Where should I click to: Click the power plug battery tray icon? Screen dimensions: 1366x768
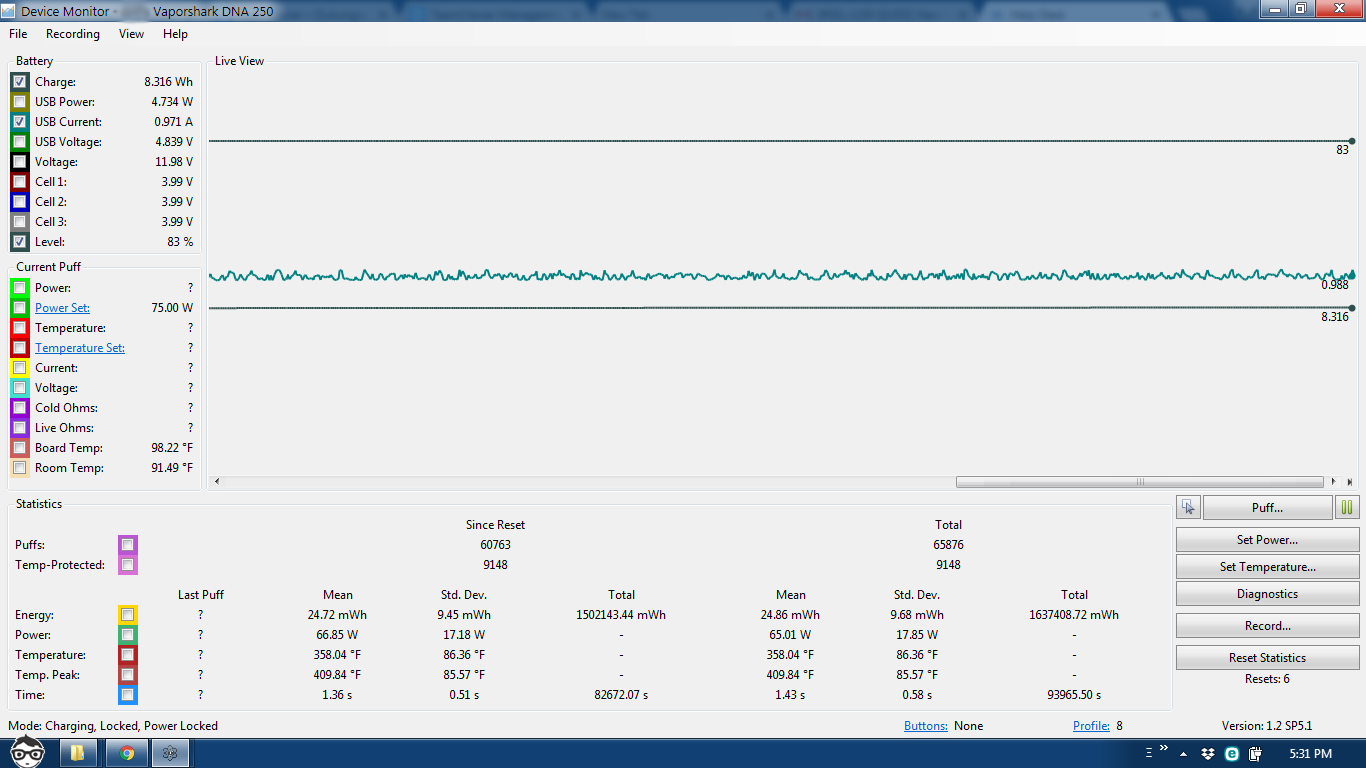point(1256,754)
